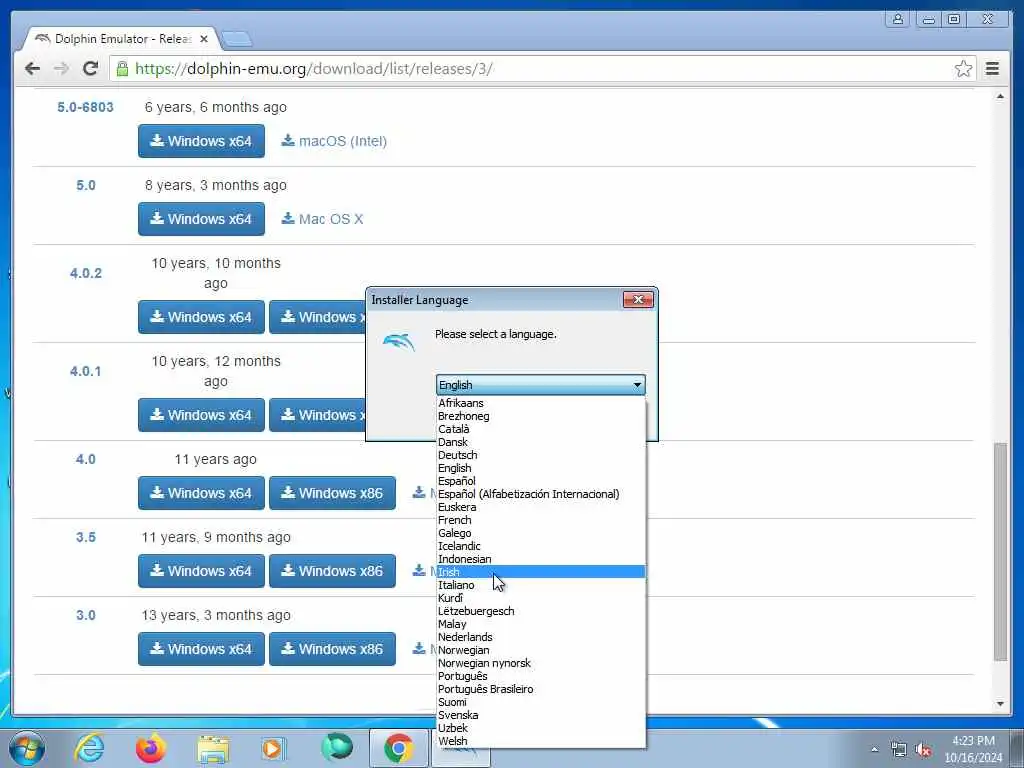Download Mac OS X build for 5.0
The image size is (1024, 768).
pyautogui.click(x=322, y=219)
